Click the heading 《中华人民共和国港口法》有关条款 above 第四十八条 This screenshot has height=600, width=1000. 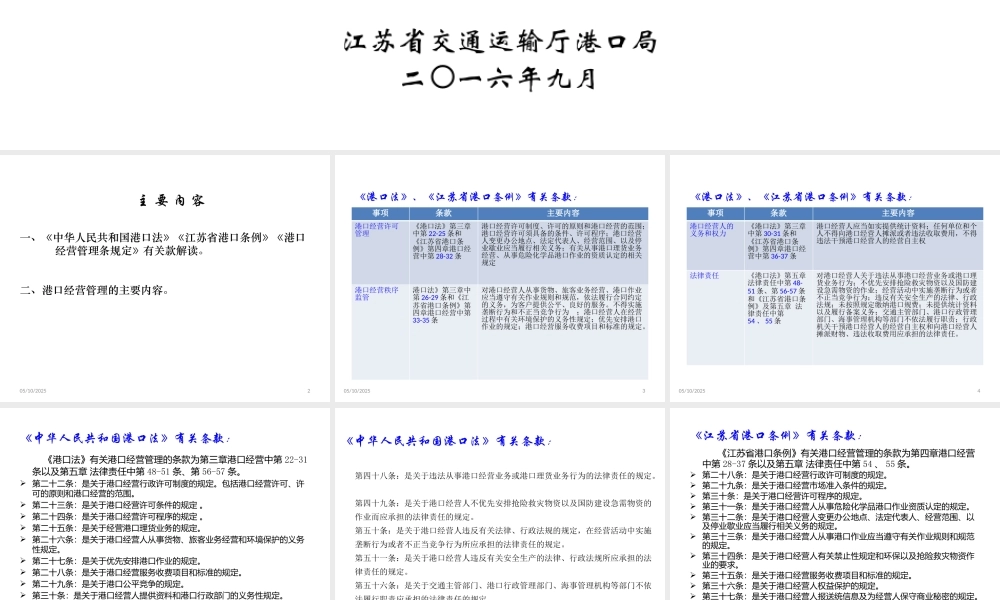[449, 441]
